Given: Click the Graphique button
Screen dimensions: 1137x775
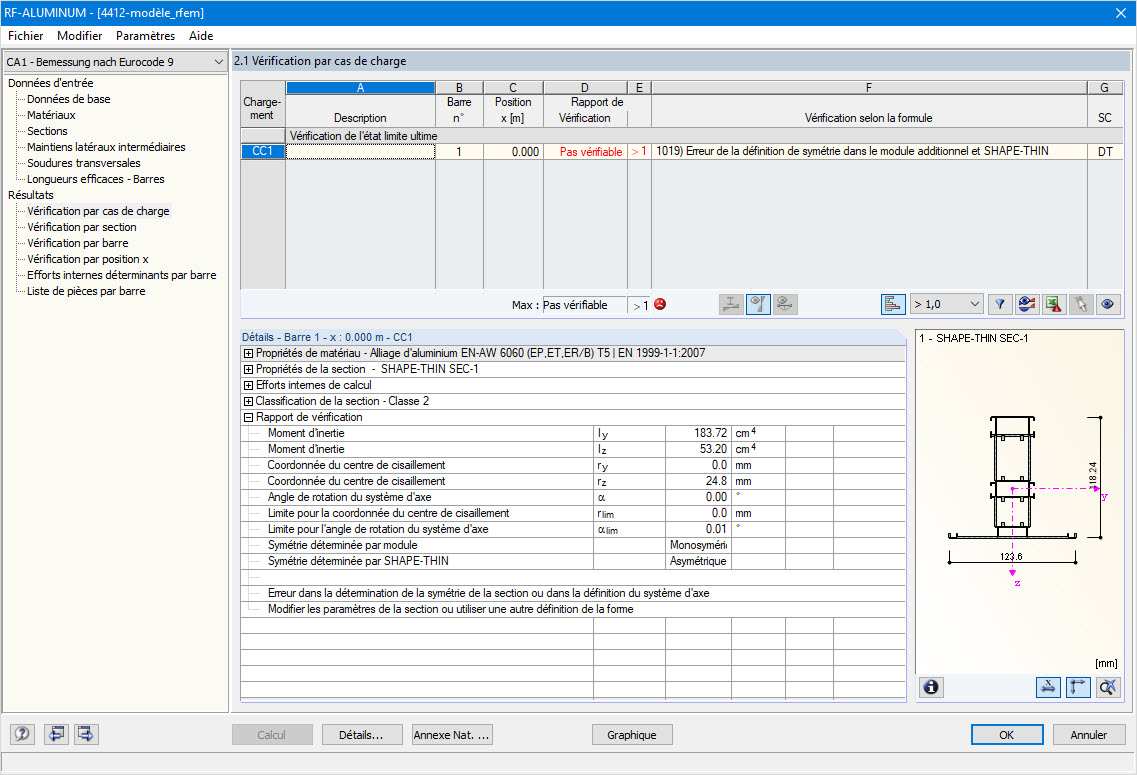Looking at the screenshot, I should pyautogui.click(x=632, y=734).
